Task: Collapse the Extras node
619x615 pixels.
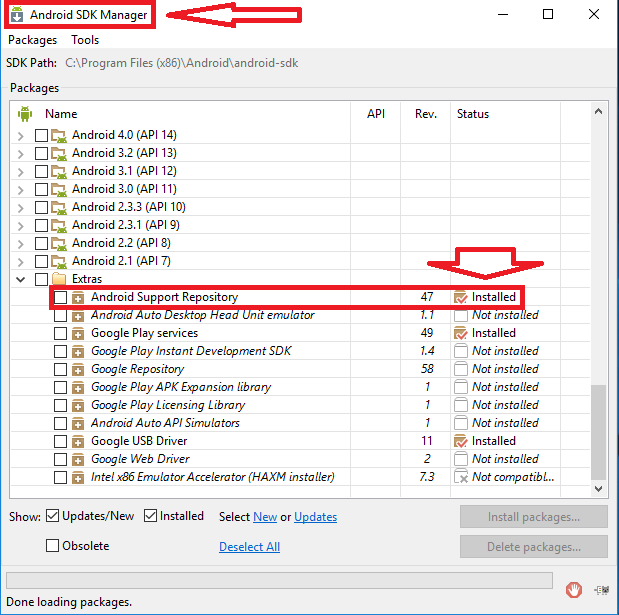Action: coord(21,279)
